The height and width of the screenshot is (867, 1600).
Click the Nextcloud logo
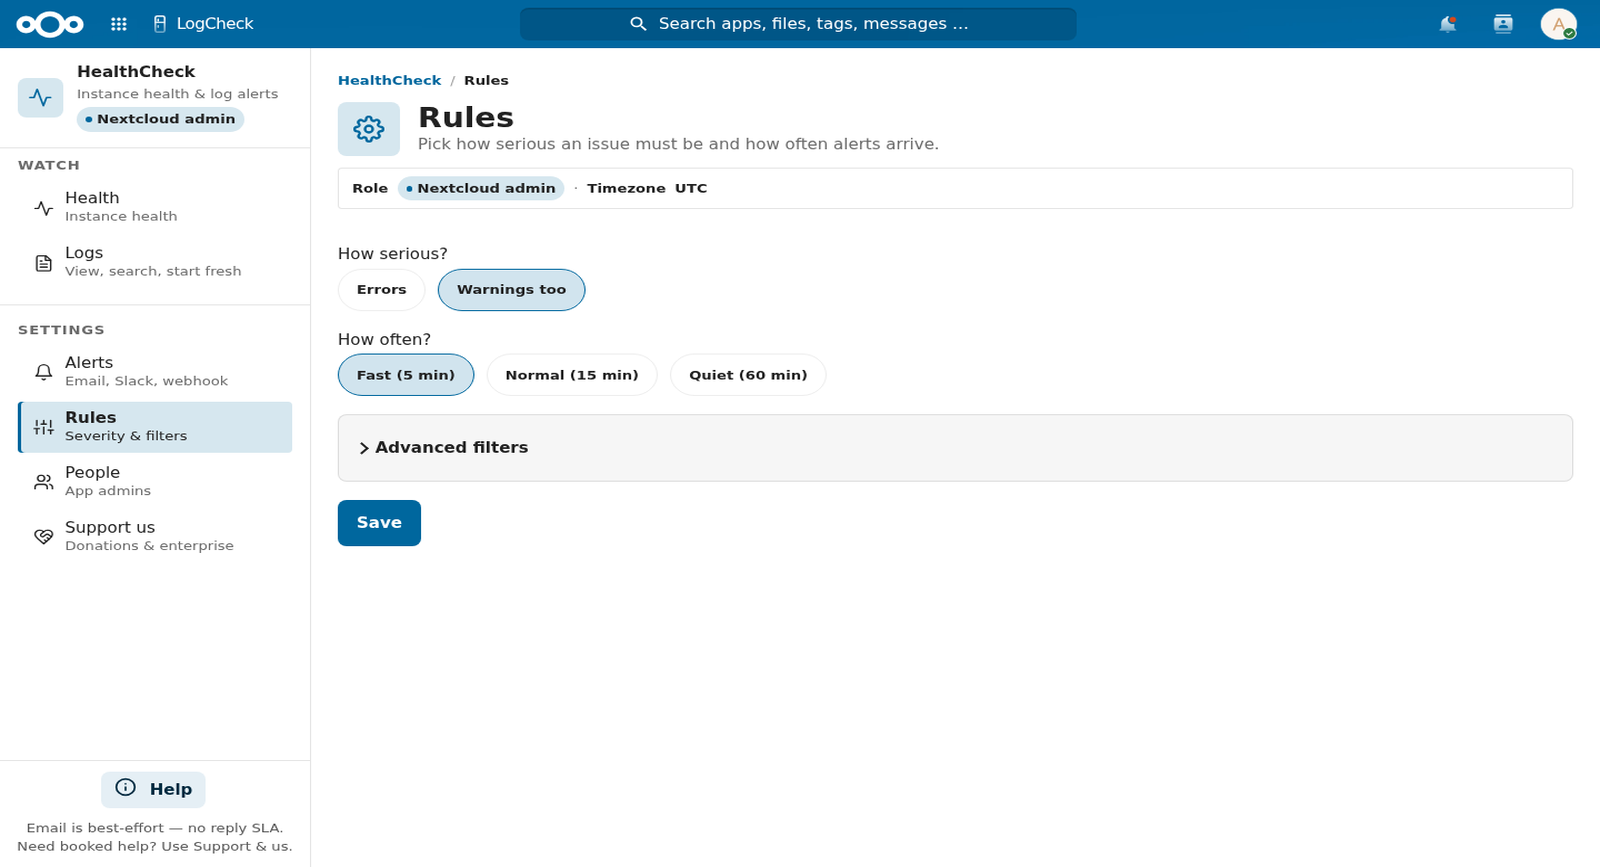point(50,24)
